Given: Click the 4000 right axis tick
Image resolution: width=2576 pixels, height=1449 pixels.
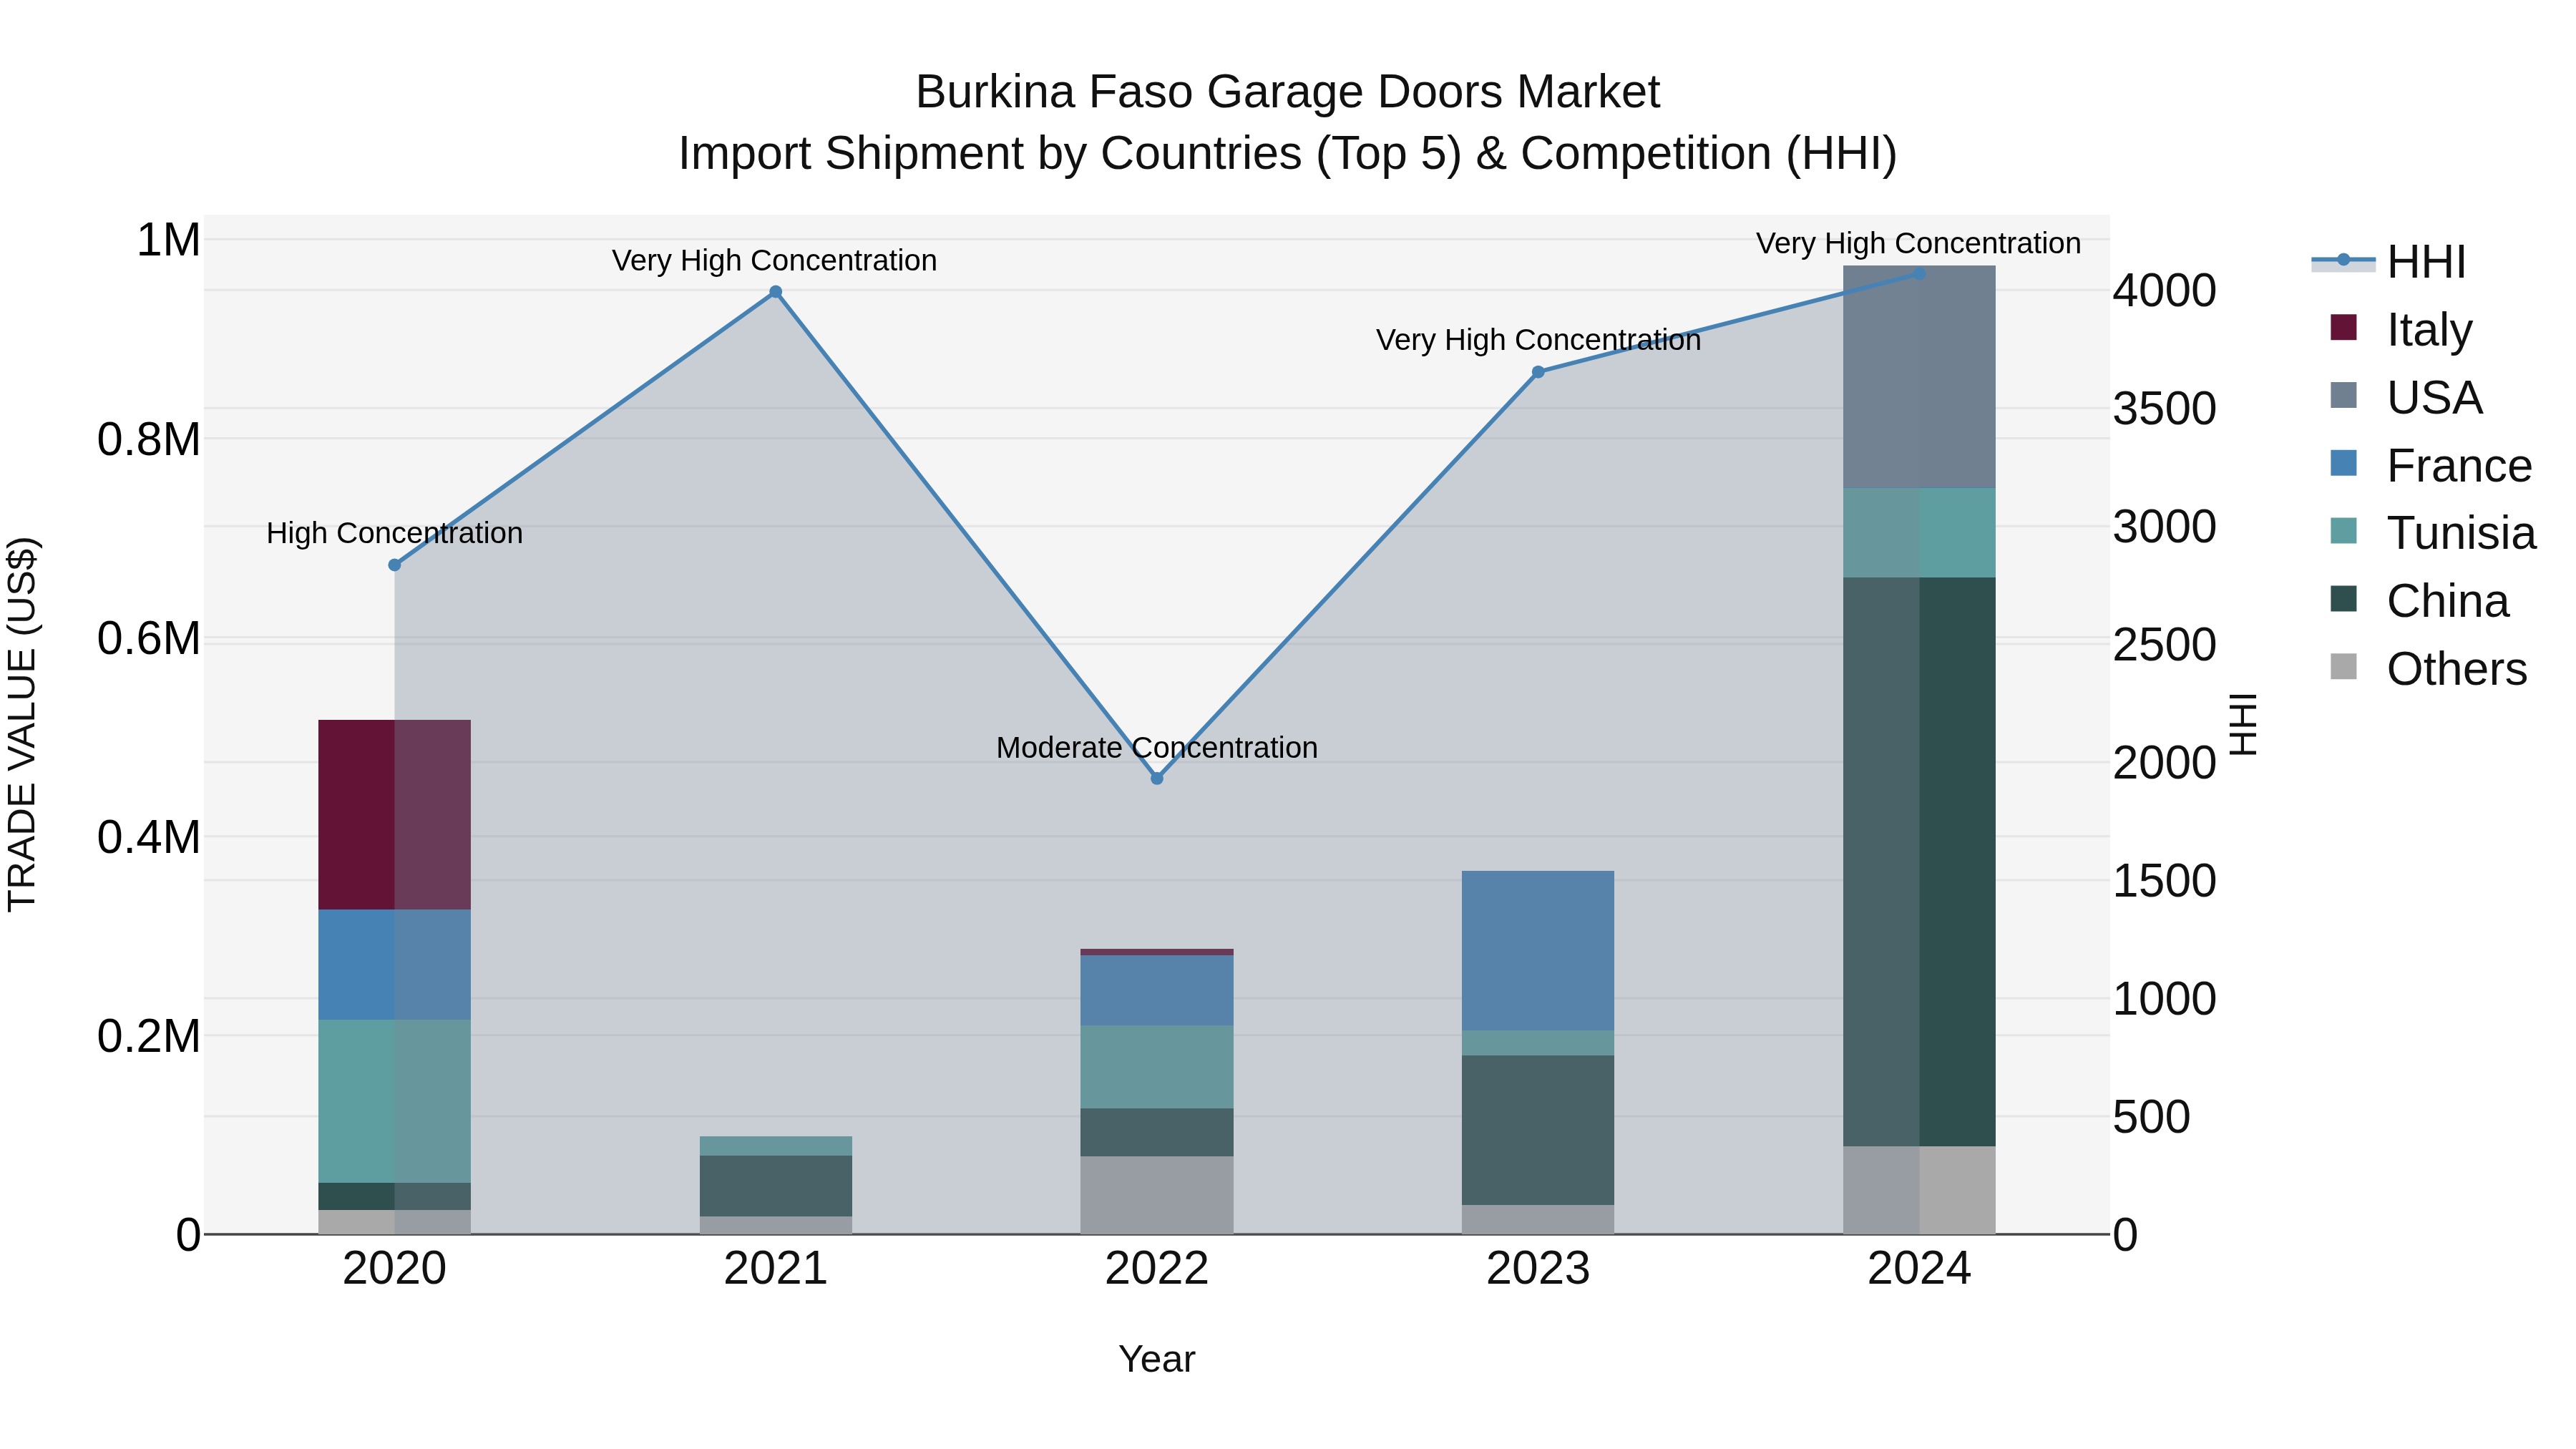Looking at the screenshot, I should tap(2165, 291).
